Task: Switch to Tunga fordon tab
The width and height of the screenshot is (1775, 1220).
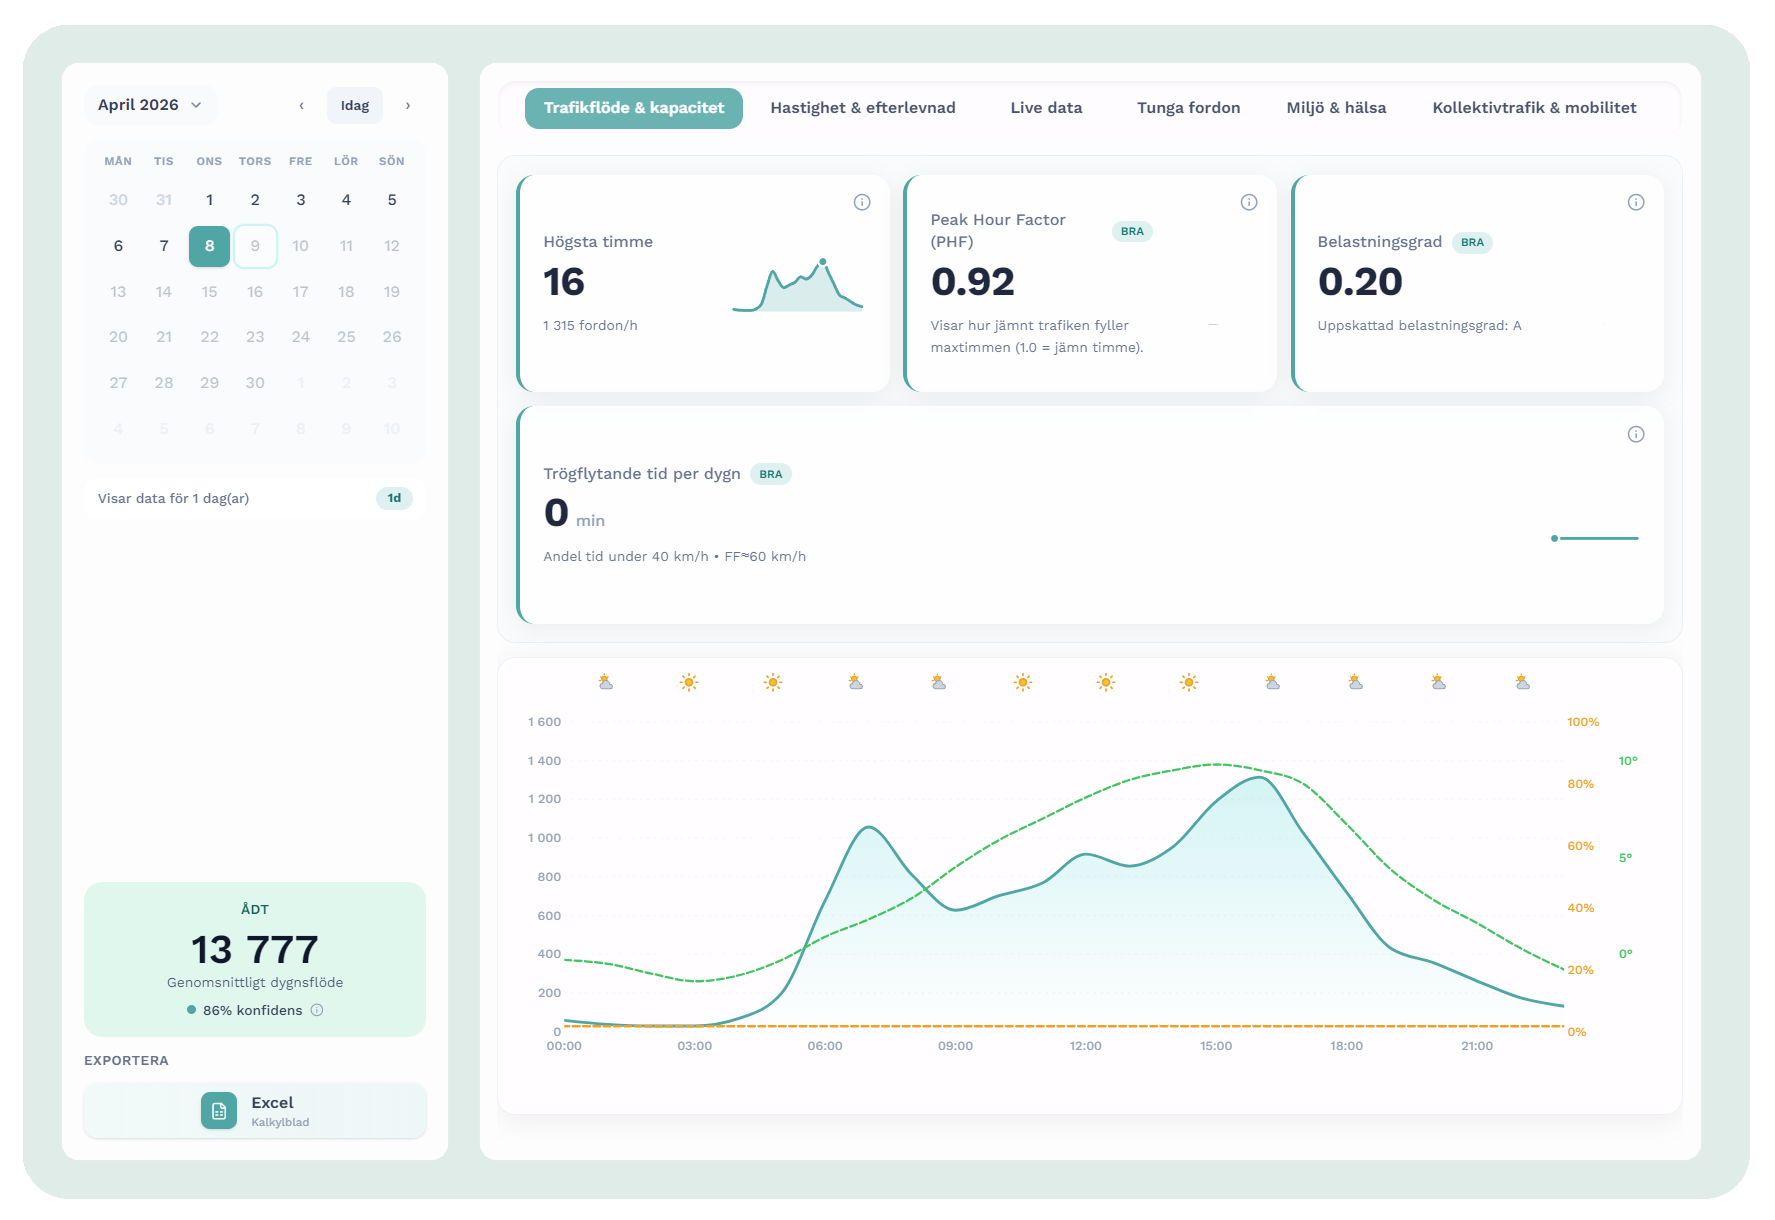Action: 1188,108
